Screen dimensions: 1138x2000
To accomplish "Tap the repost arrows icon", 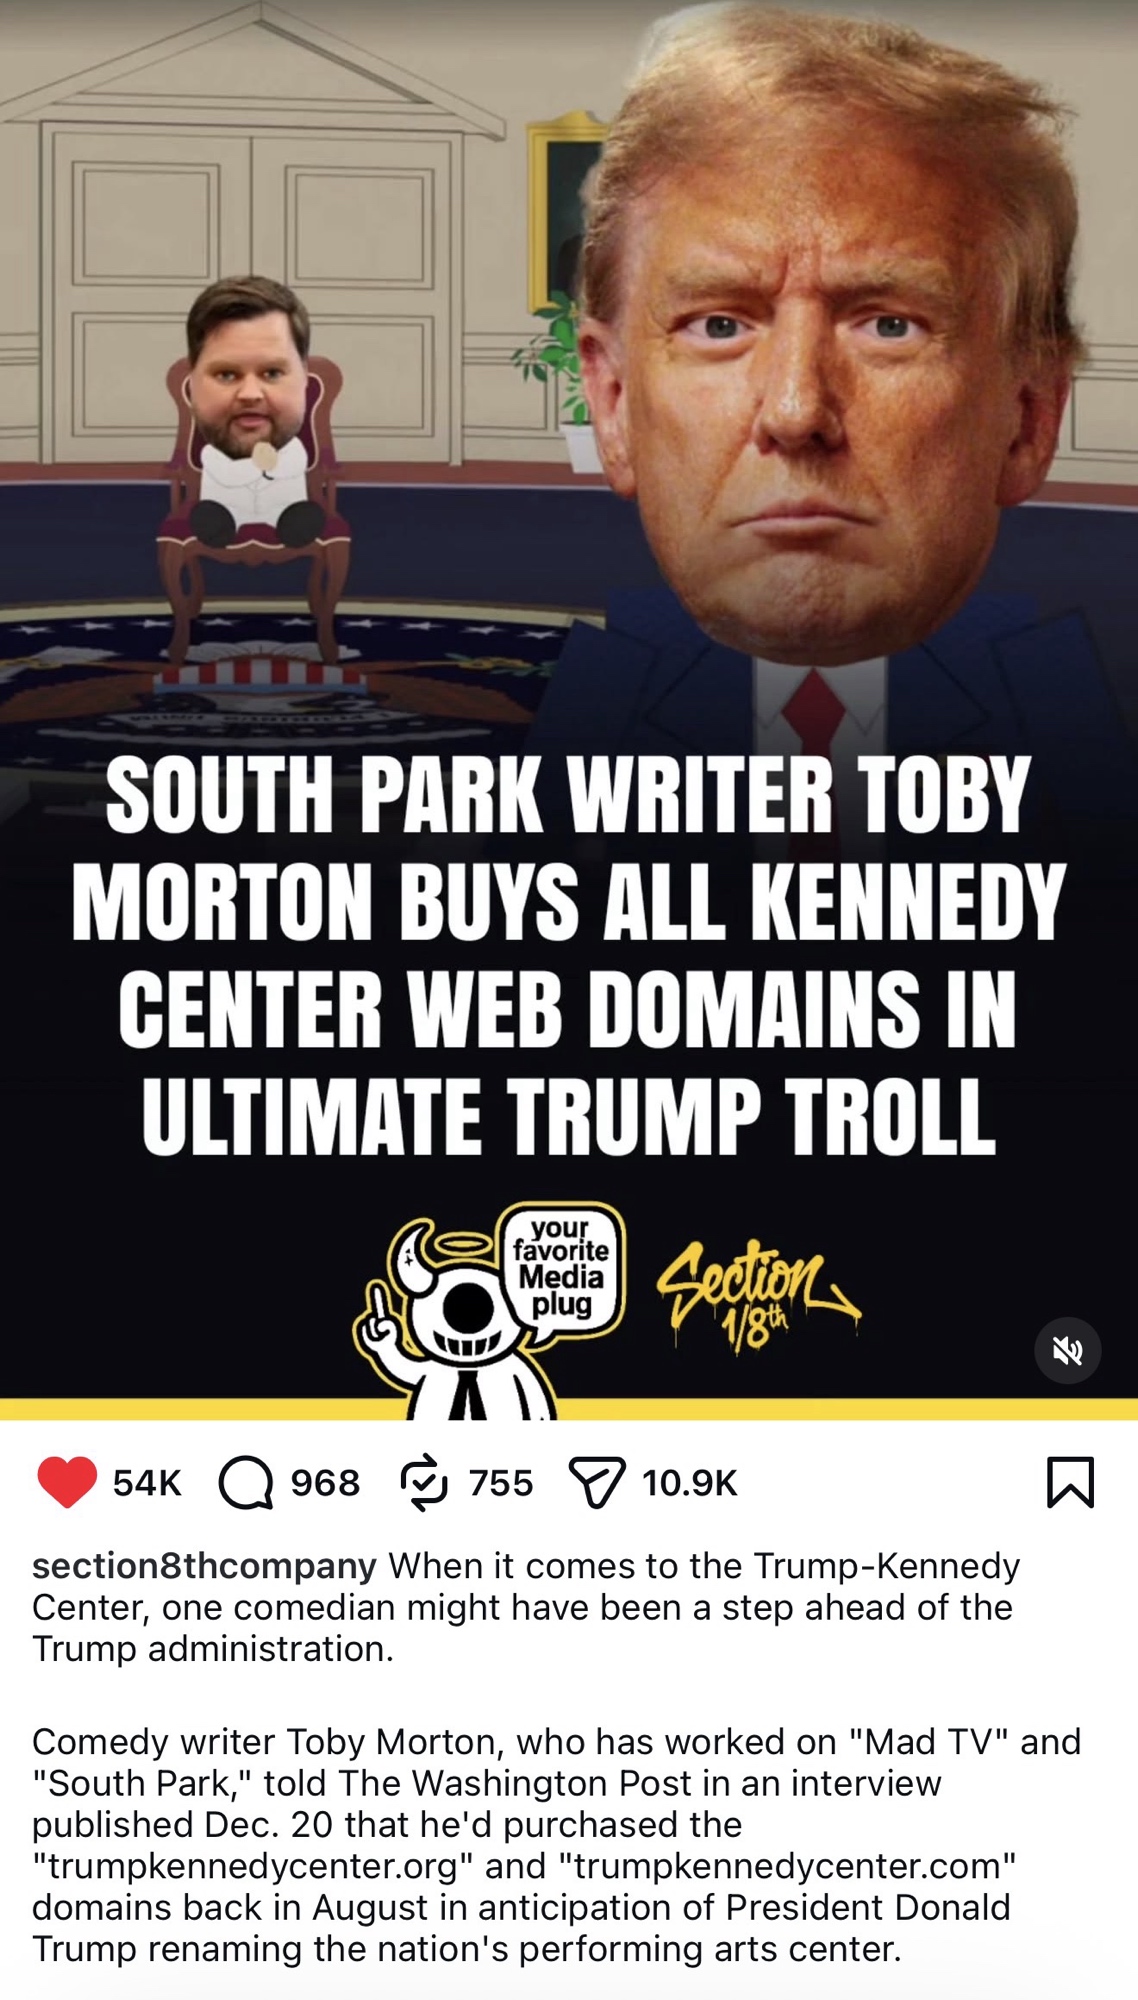I will tap(424, 1482).
